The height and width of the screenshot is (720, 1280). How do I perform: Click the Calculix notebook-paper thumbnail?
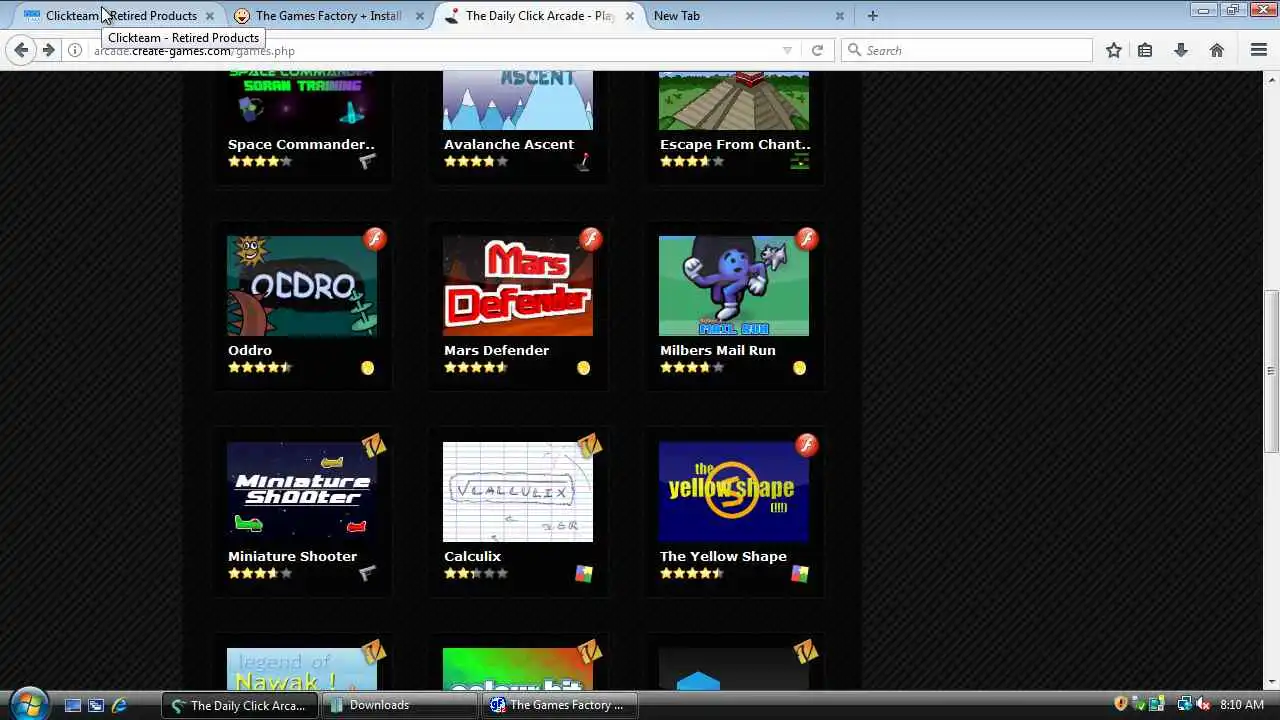[518, 492]
